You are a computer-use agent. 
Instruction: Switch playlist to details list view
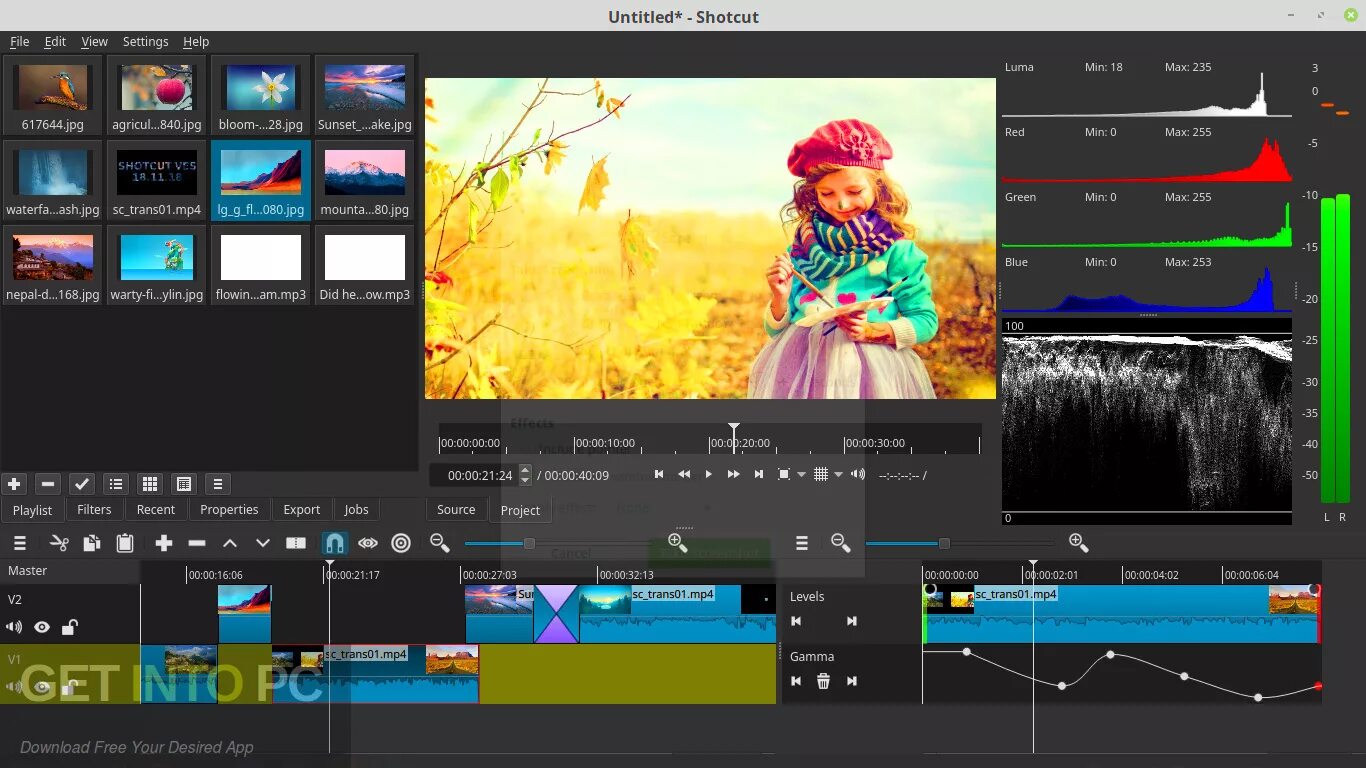[116, 484]
